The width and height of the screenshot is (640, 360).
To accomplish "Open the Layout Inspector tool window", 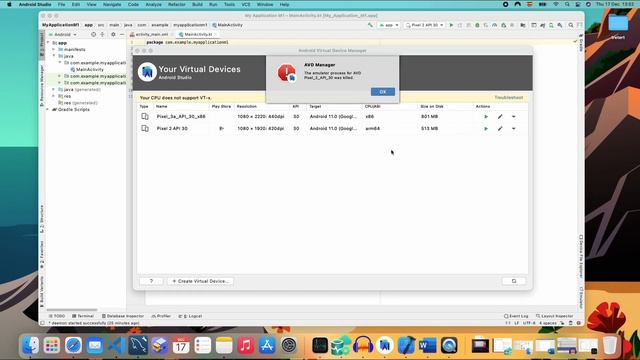I will [555, 316].
